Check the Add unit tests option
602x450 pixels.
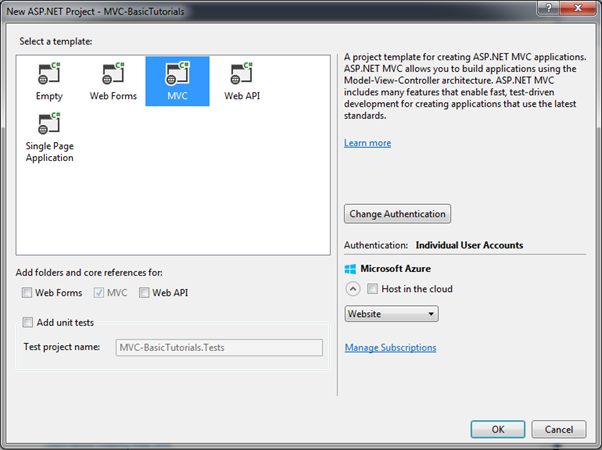tap(28, 322)
